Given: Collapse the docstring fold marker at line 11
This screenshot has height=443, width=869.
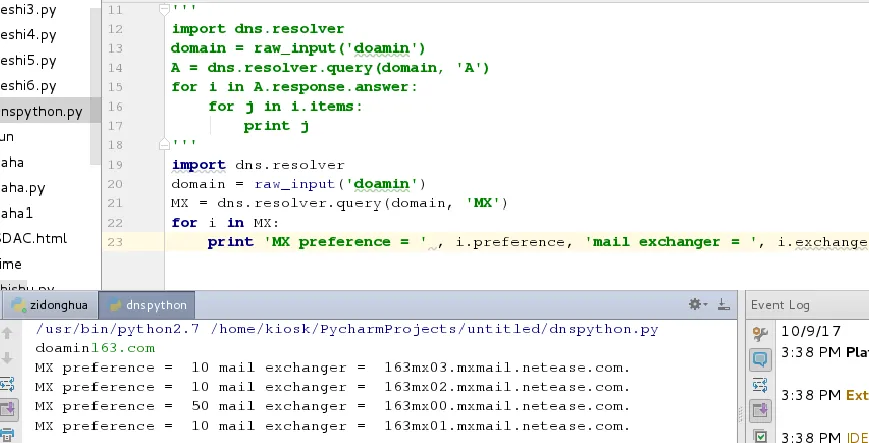Looking at the screenshot, I should tap(164, 9).
